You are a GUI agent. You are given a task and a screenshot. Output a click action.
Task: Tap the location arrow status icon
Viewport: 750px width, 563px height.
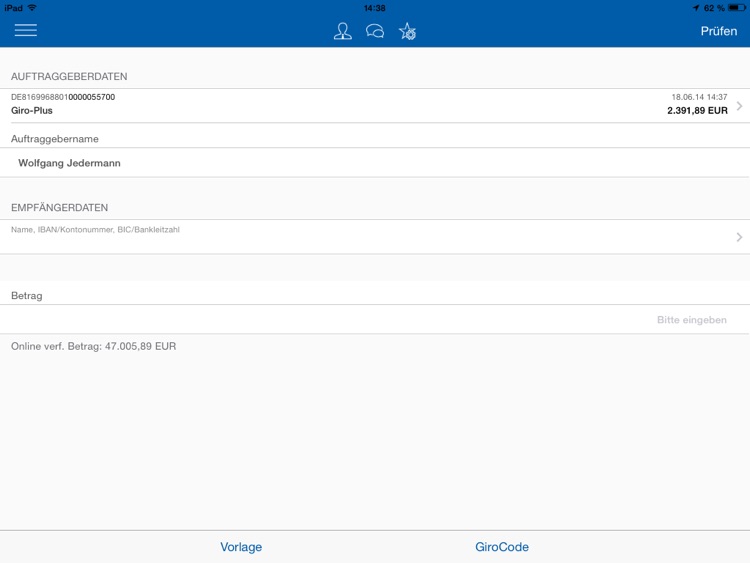[x=696, y=7]
